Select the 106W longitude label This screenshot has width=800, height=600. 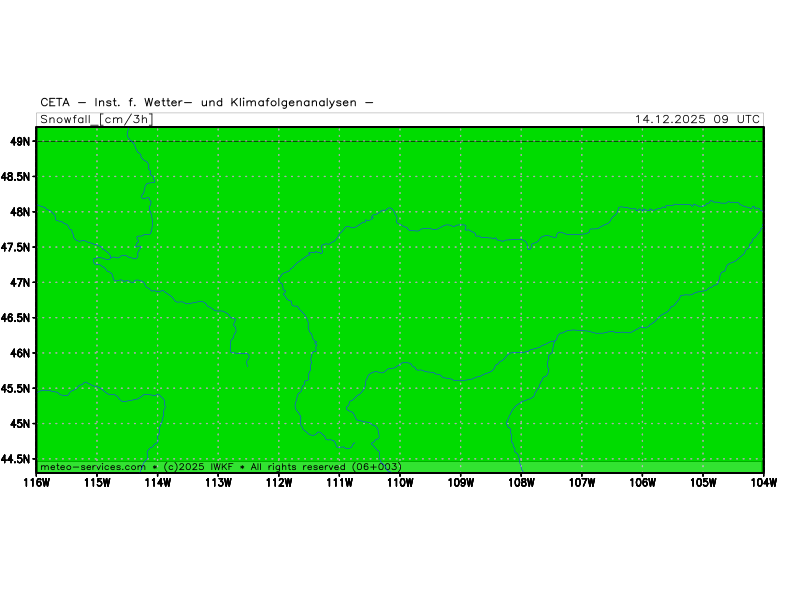click(x=642, y=483)
